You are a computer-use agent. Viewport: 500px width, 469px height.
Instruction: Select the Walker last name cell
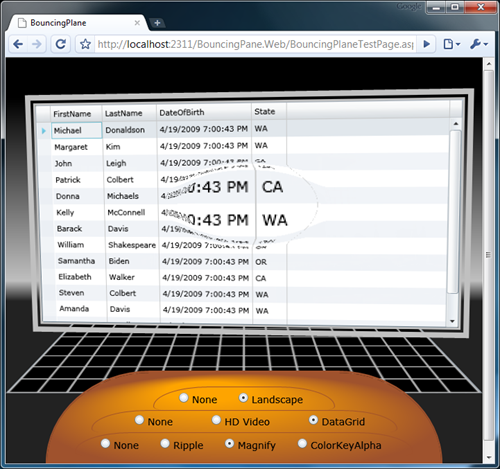(x=133, y=277)
